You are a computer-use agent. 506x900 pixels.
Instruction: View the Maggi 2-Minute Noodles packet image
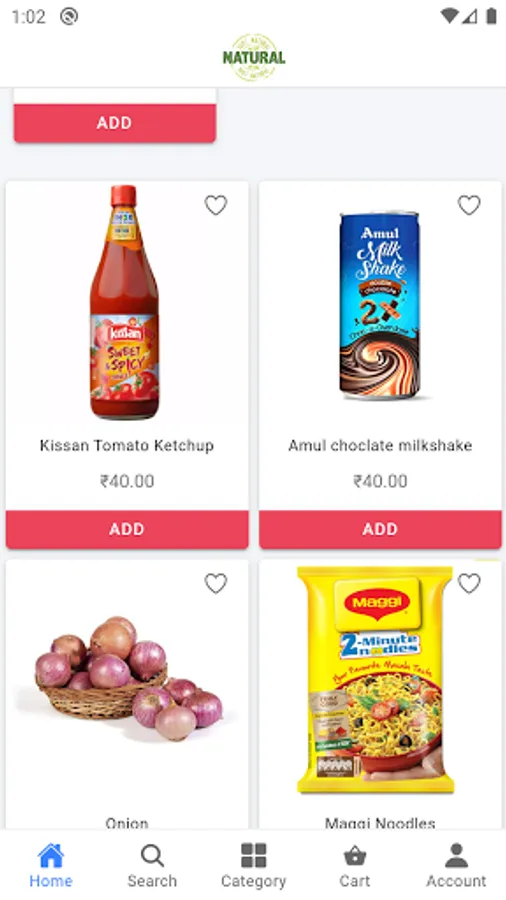(375, 680)
